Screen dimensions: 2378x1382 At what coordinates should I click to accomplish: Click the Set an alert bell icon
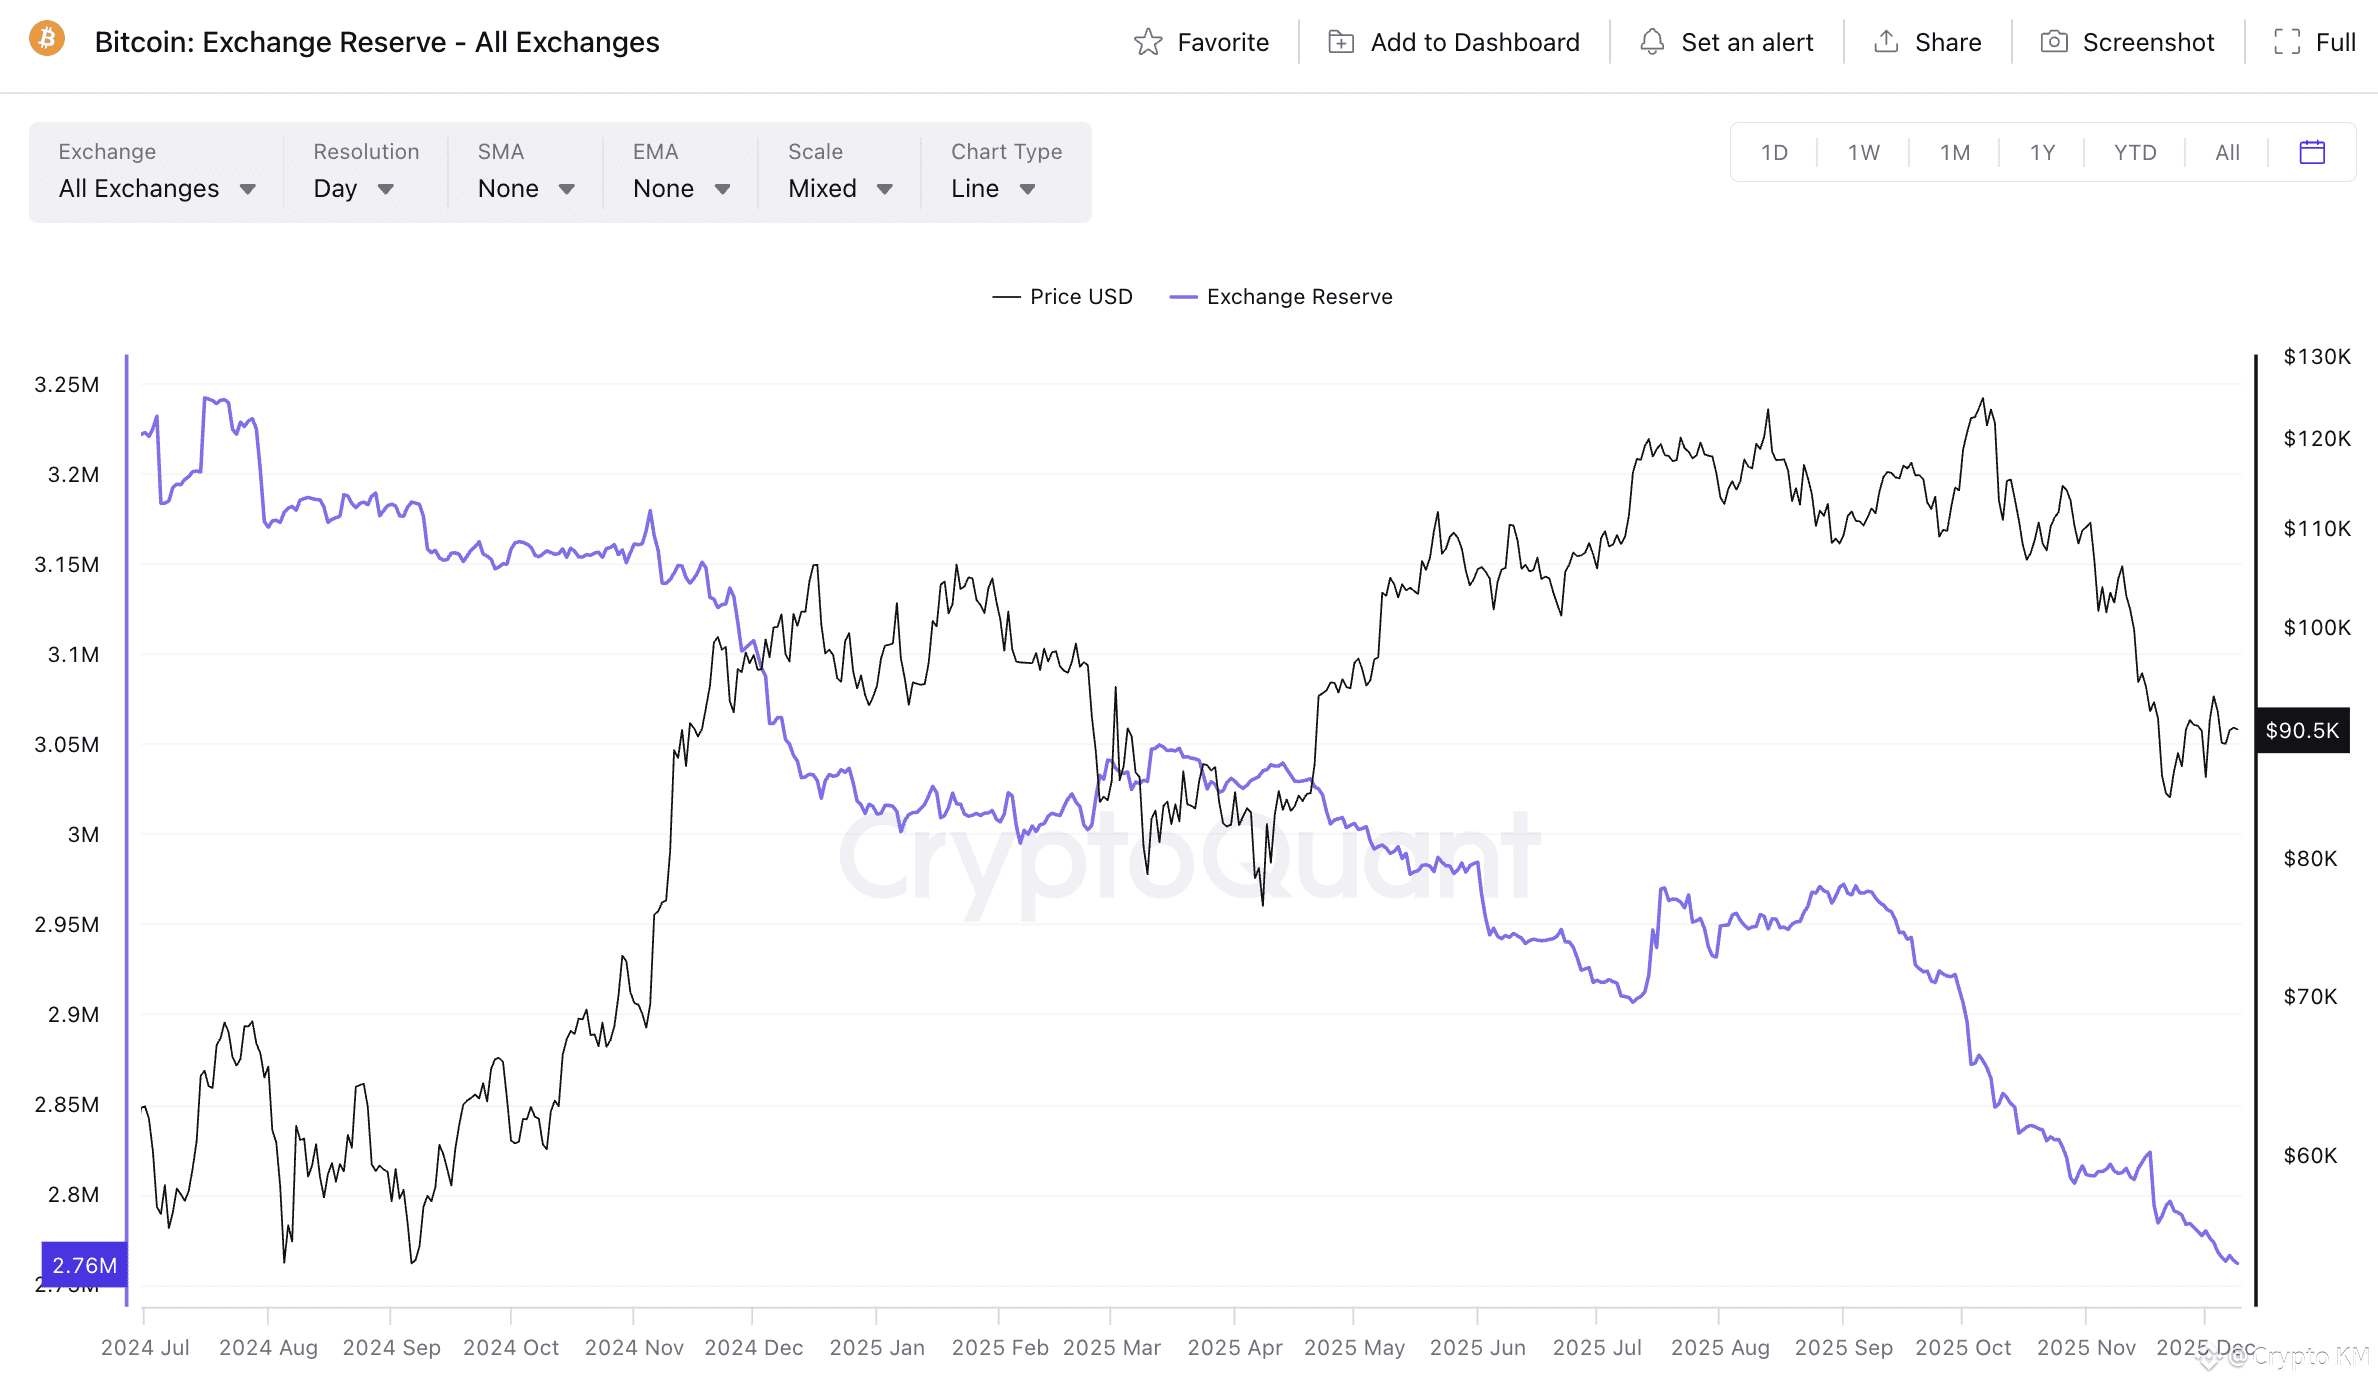1652,42
